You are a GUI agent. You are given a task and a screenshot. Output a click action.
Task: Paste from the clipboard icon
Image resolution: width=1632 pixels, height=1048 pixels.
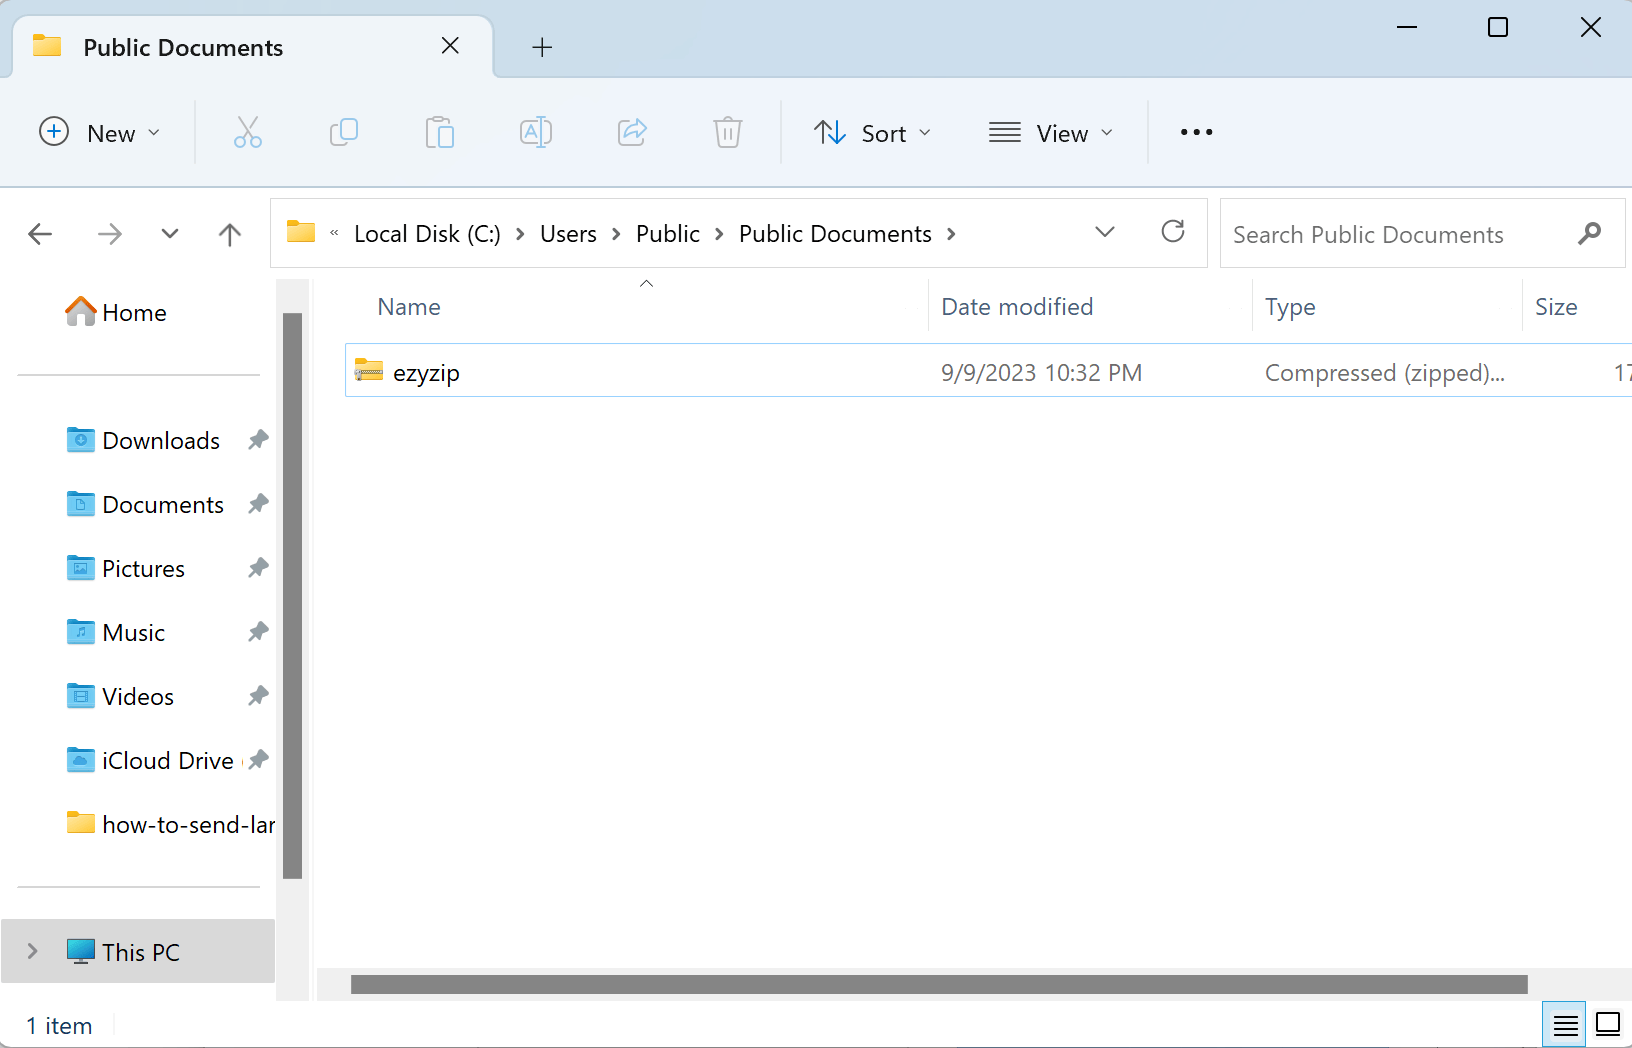(440, 131)
